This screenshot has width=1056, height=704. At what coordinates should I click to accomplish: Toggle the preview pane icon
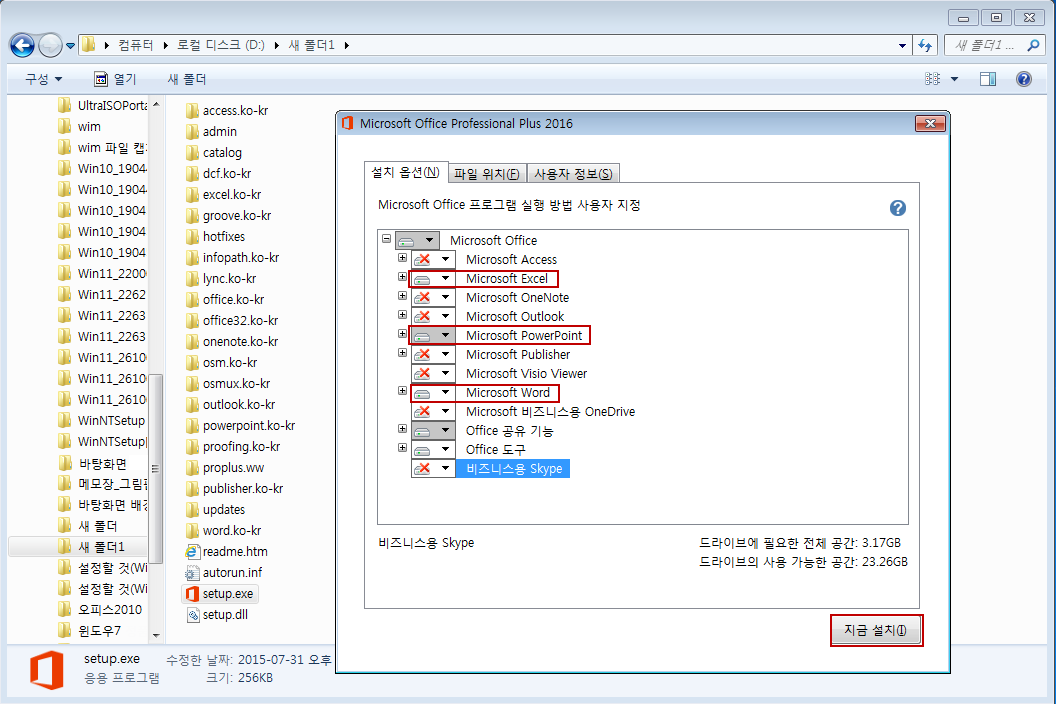[x=987, y=79]
